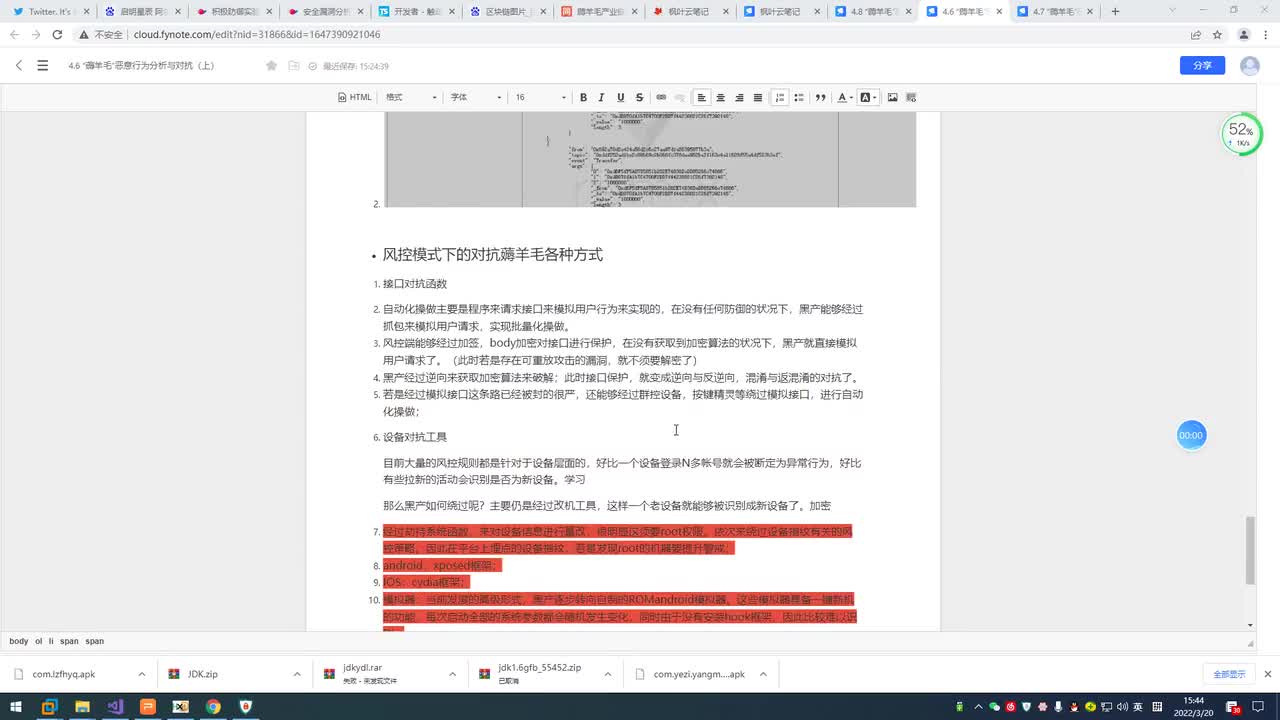Center align the text
The image size is (1280, 720).
coord(720,97)
